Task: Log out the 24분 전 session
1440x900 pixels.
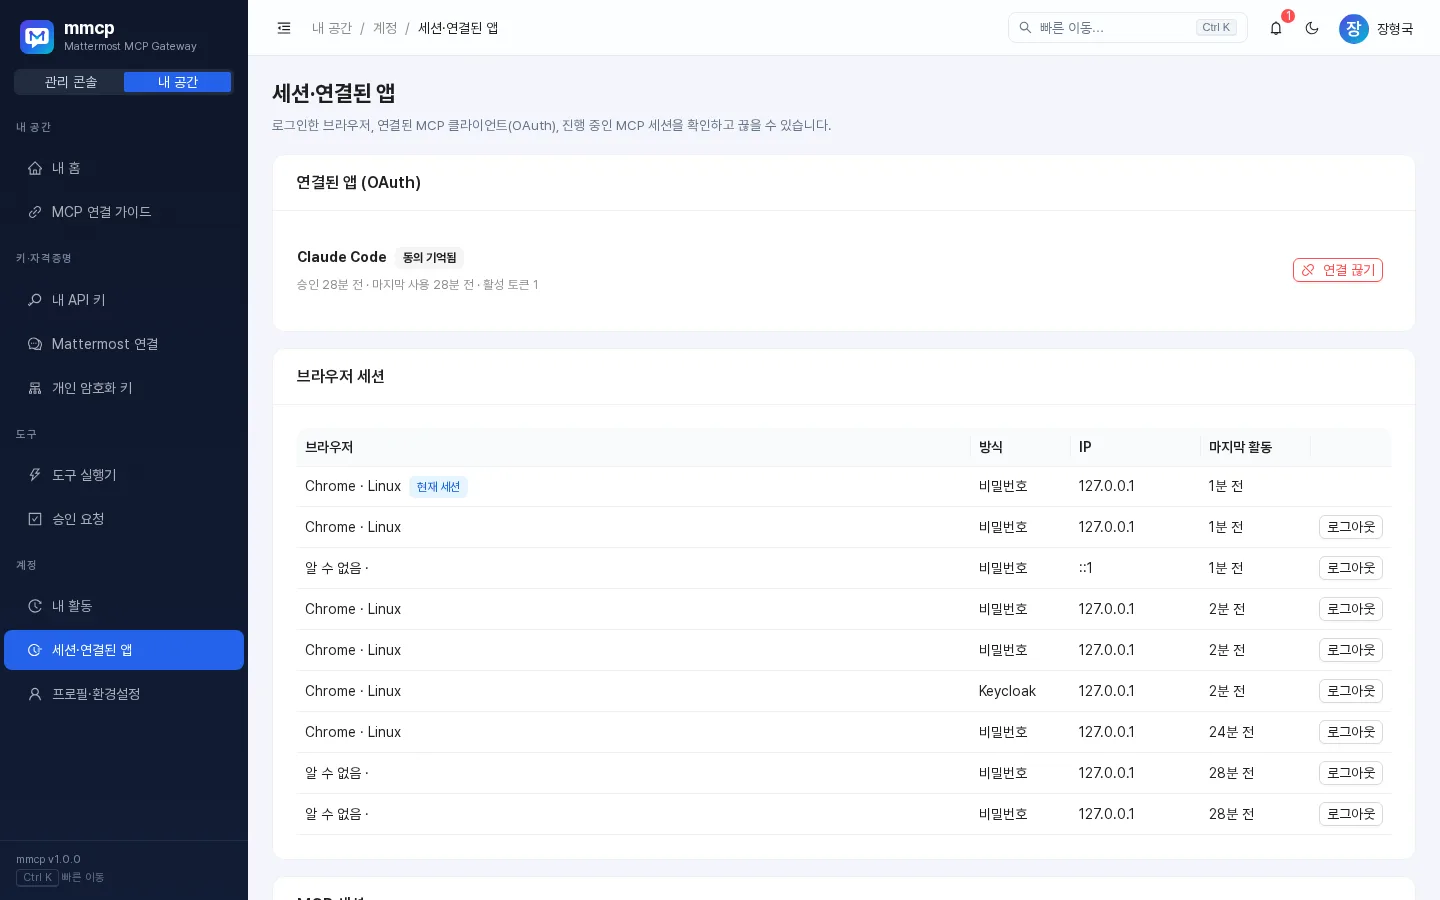Action: 1351,732
